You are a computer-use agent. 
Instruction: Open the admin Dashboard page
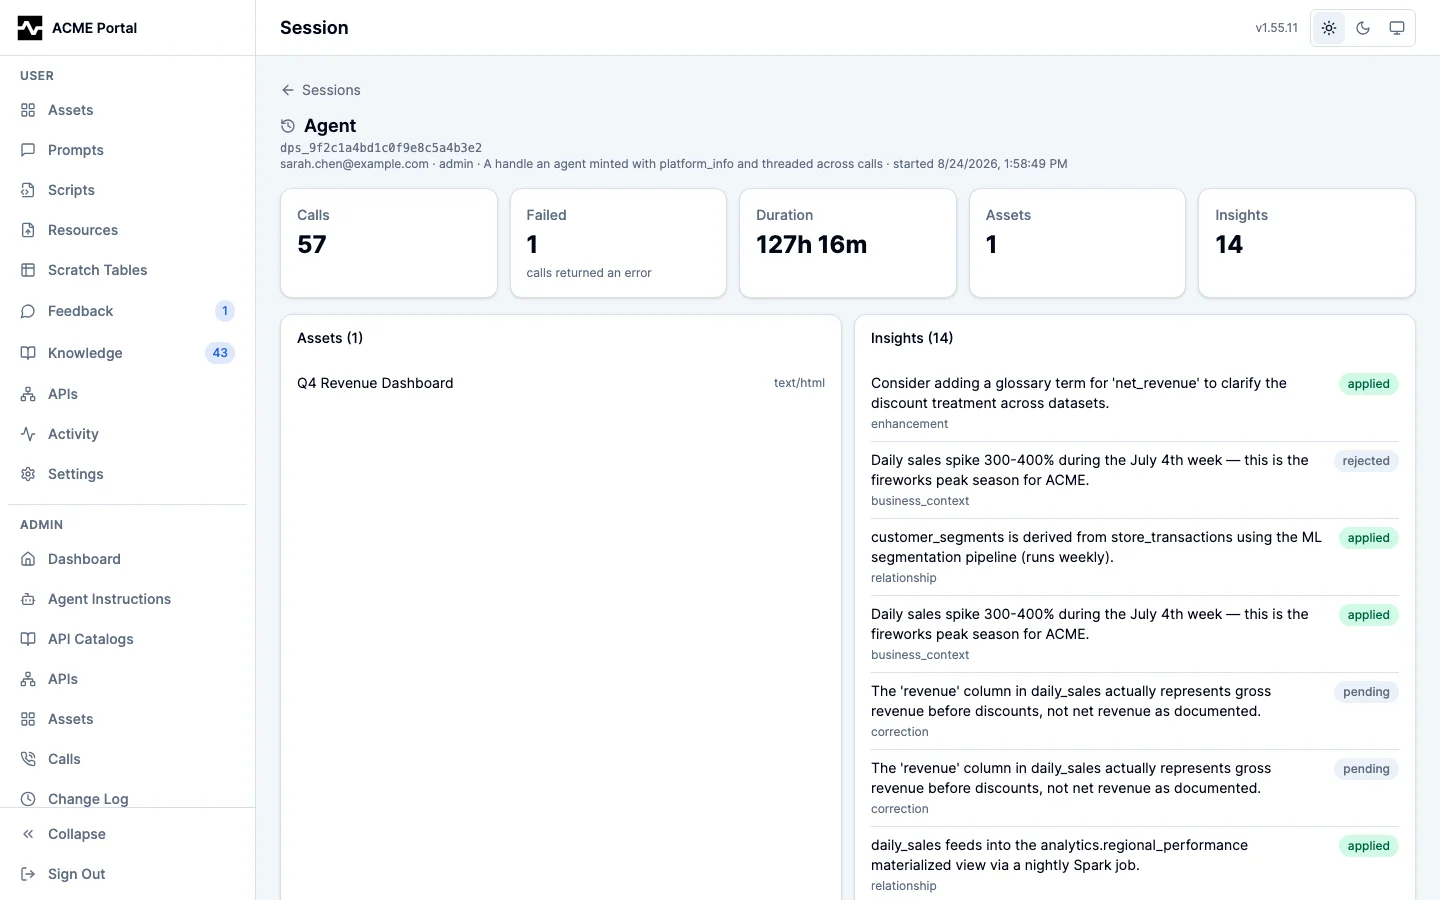point(128,559)
